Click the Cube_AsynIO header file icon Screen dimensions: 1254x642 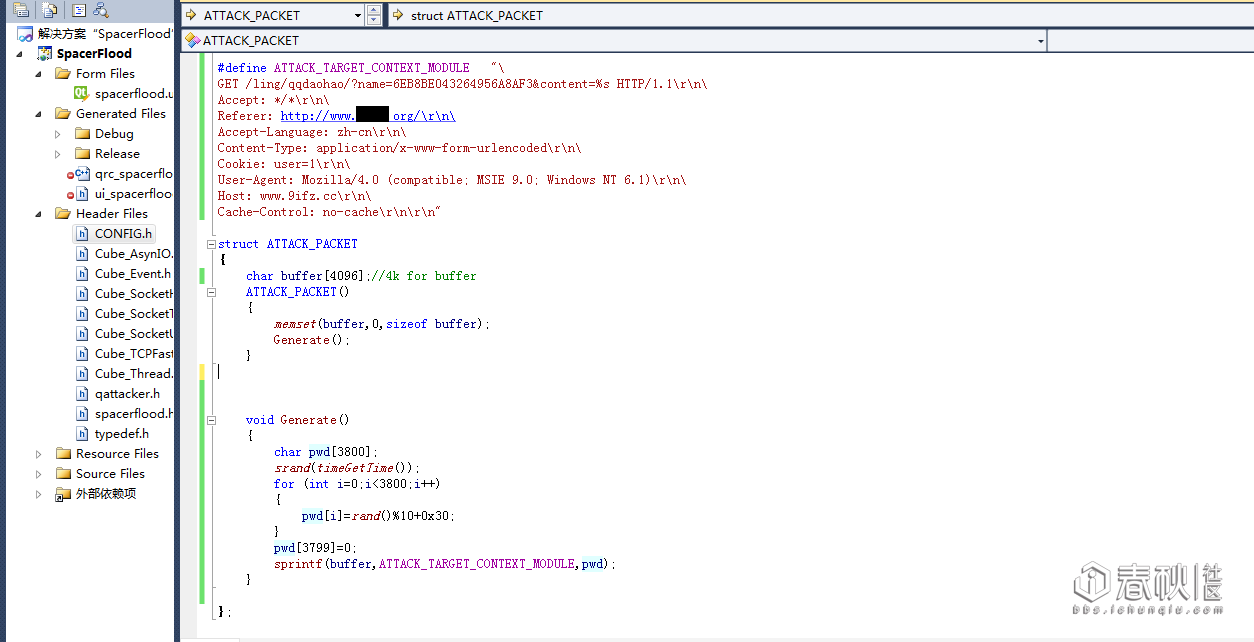(x=83, y=253)
